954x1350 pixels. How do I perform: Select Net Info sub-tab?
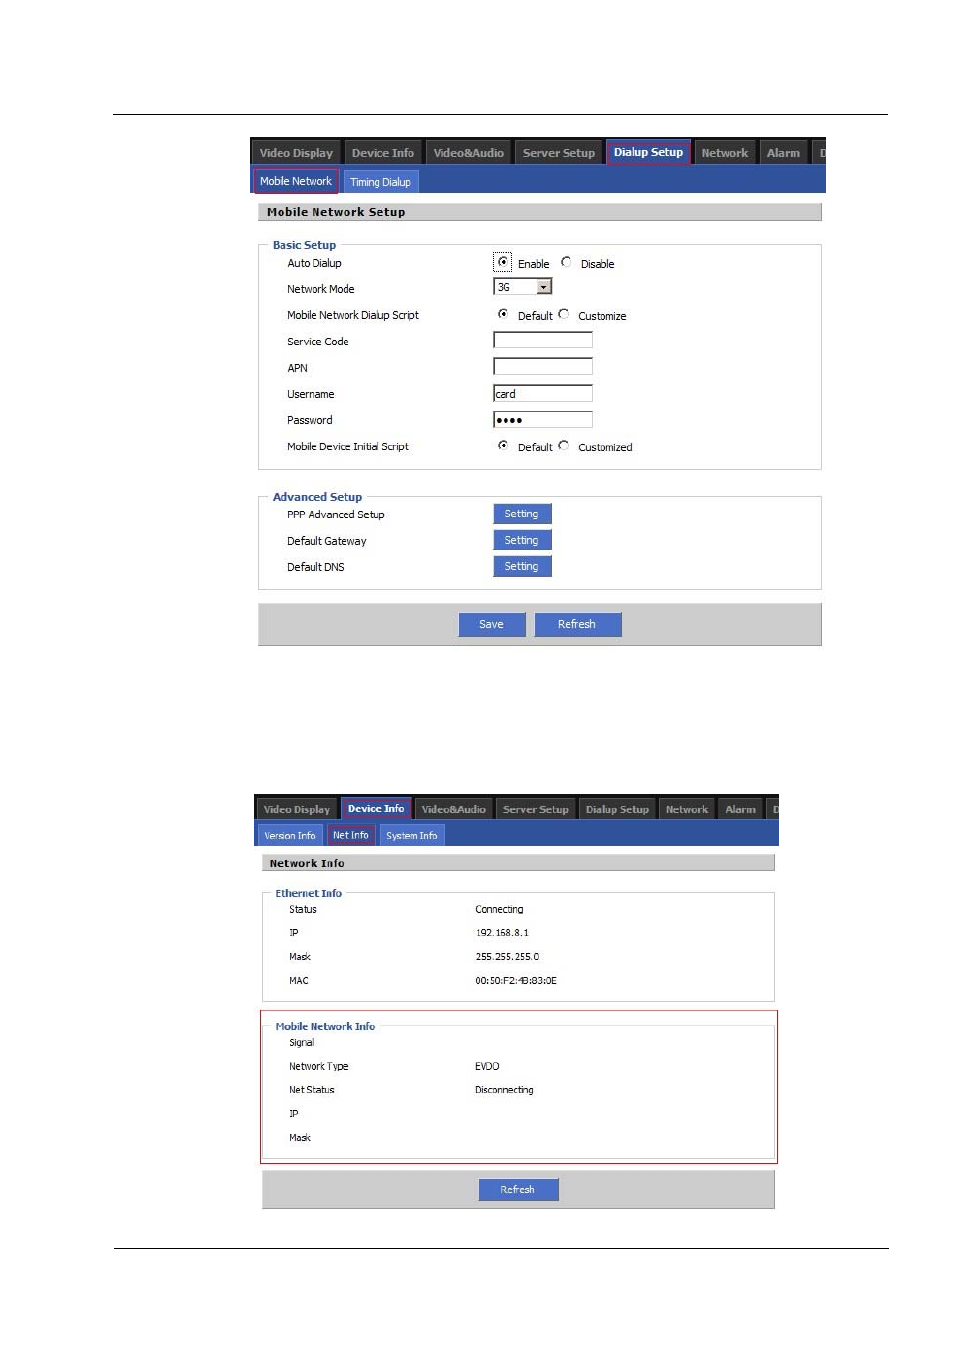pos(351,835)
